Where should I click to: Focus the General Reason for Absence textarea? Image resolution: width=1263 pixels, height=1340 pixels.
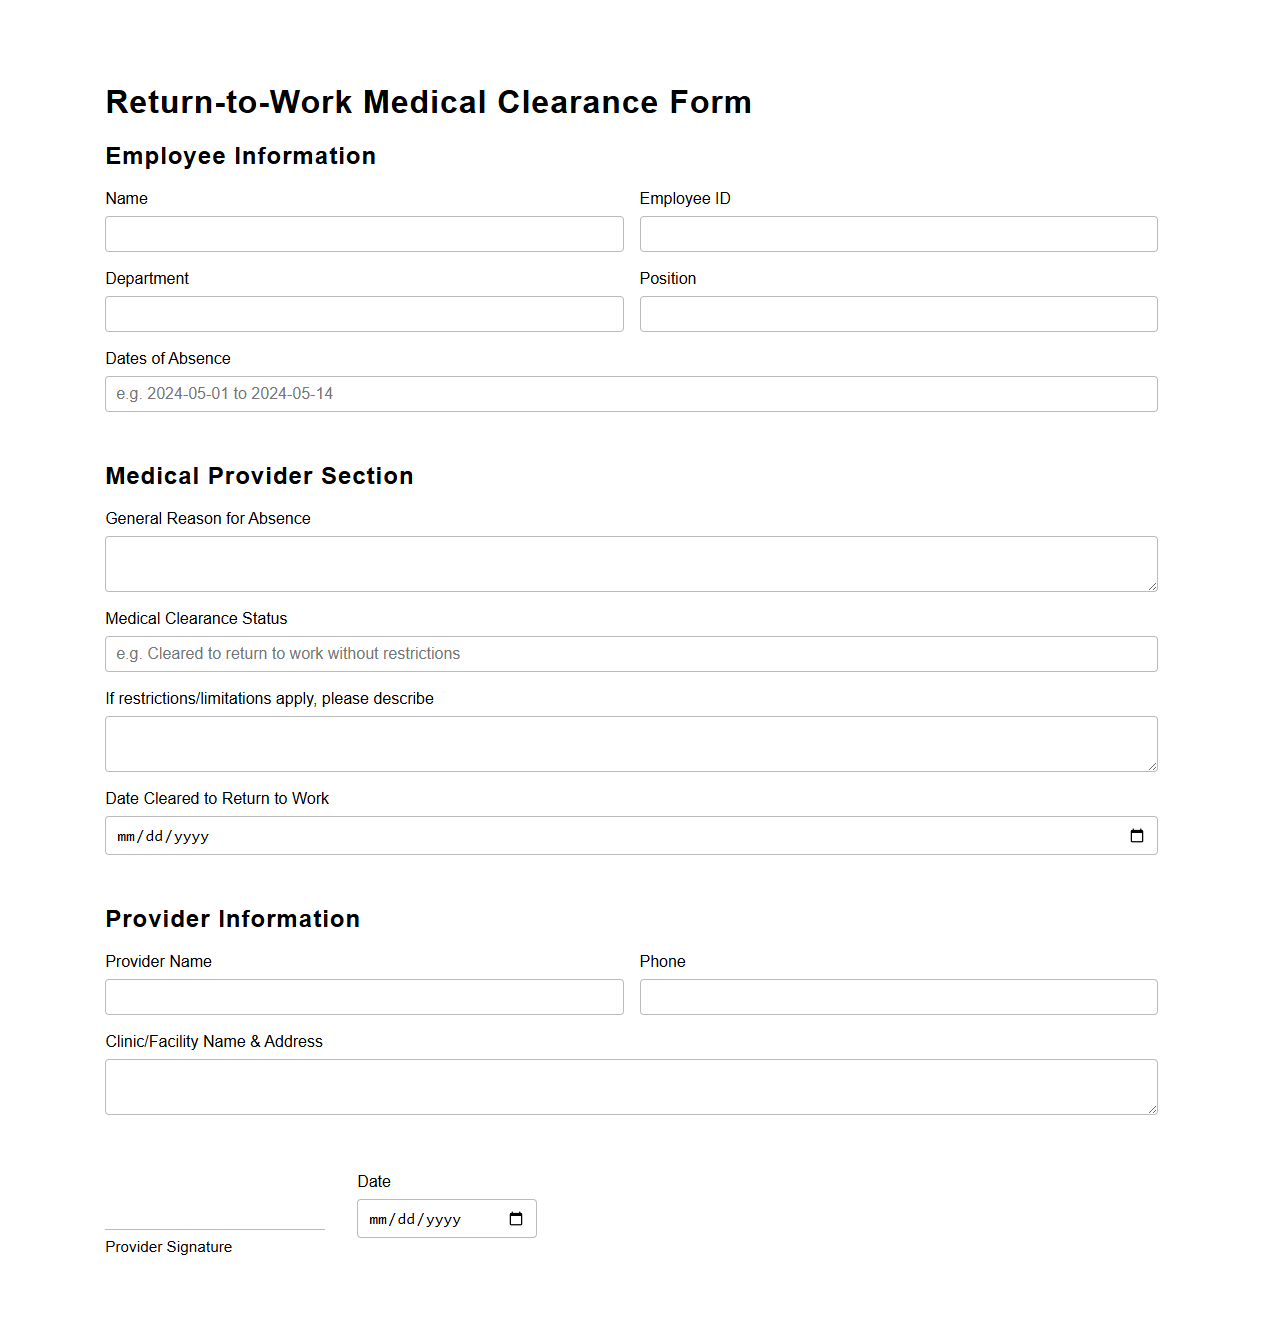tap(631, 563)
